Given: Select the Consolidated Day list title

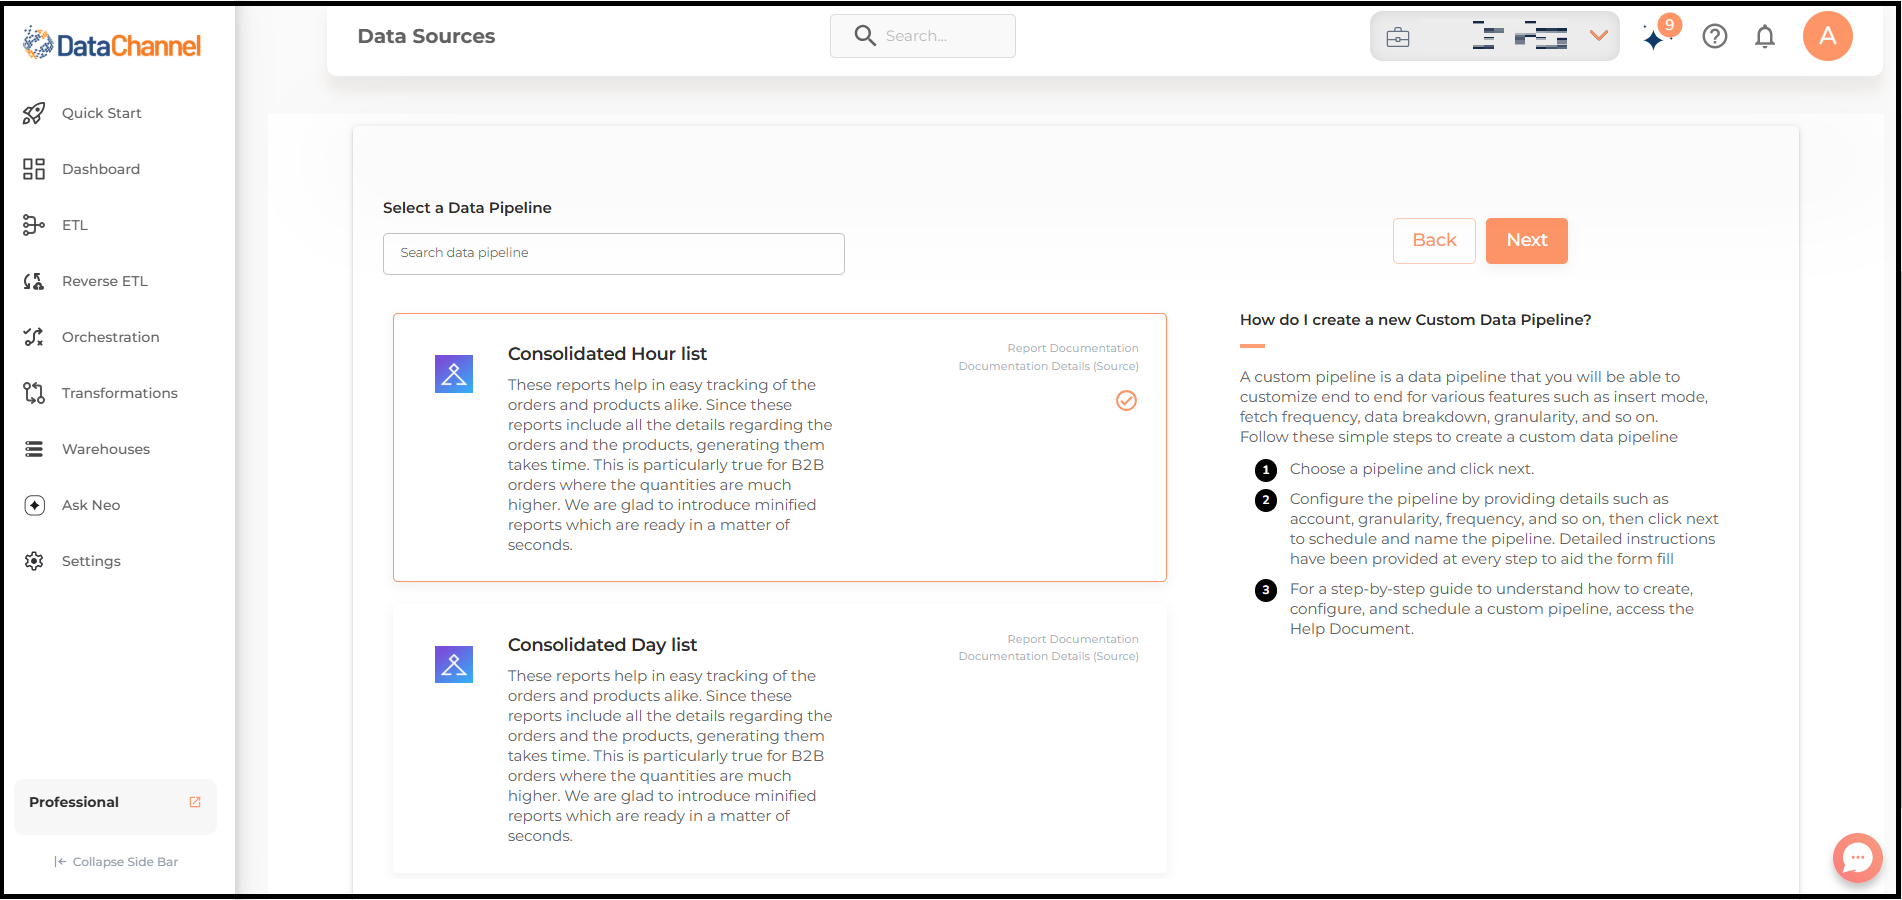Looking at the screenshot, I should tap(602, 645).
